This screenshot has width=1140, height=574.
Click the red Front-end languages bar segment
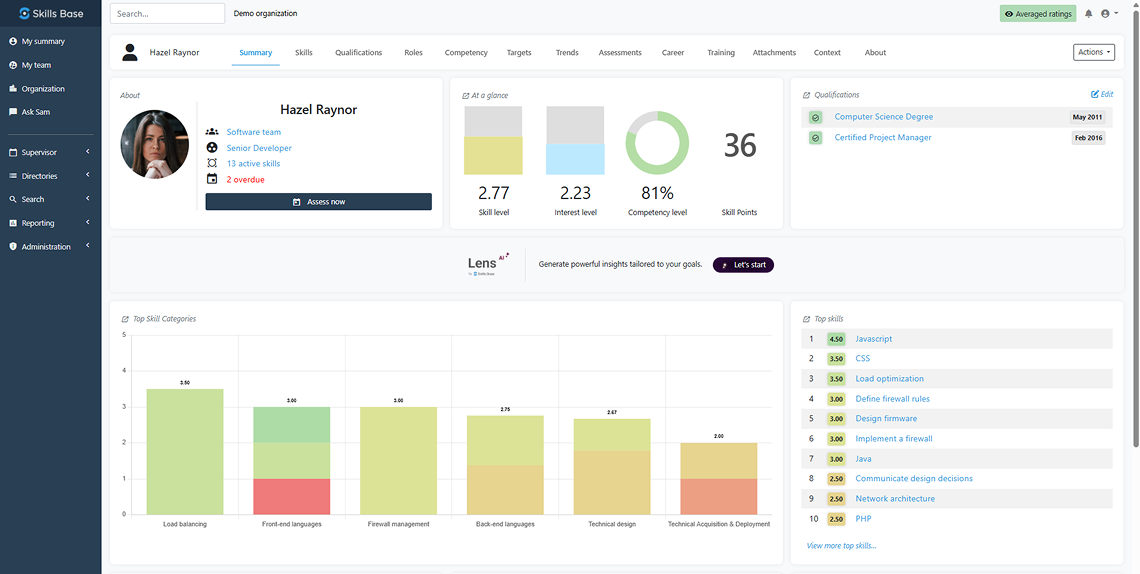291,496
